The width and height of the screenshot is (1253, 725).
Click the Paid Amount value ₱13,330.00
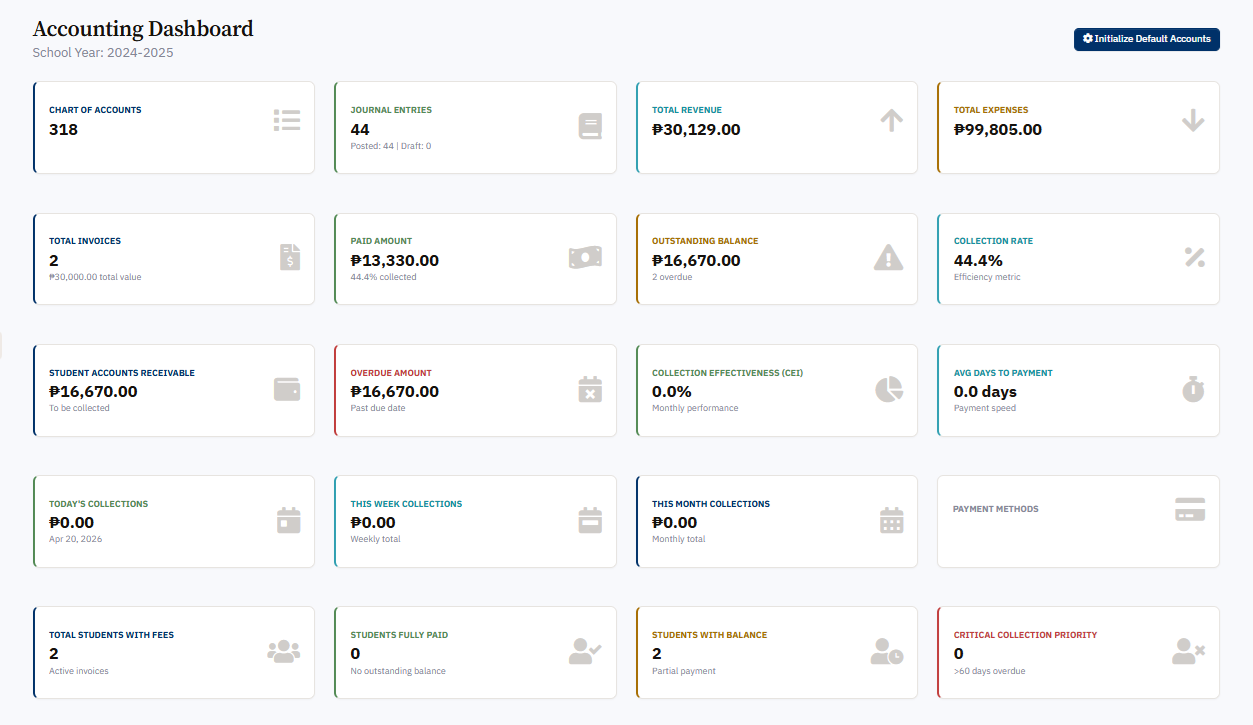(x=394, y=260)
